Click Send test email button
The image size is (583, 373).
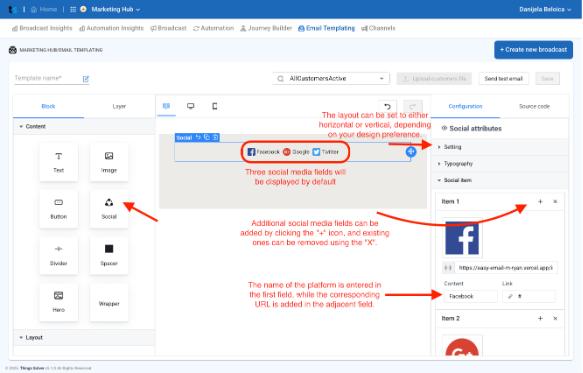click(x=503, y=78)
